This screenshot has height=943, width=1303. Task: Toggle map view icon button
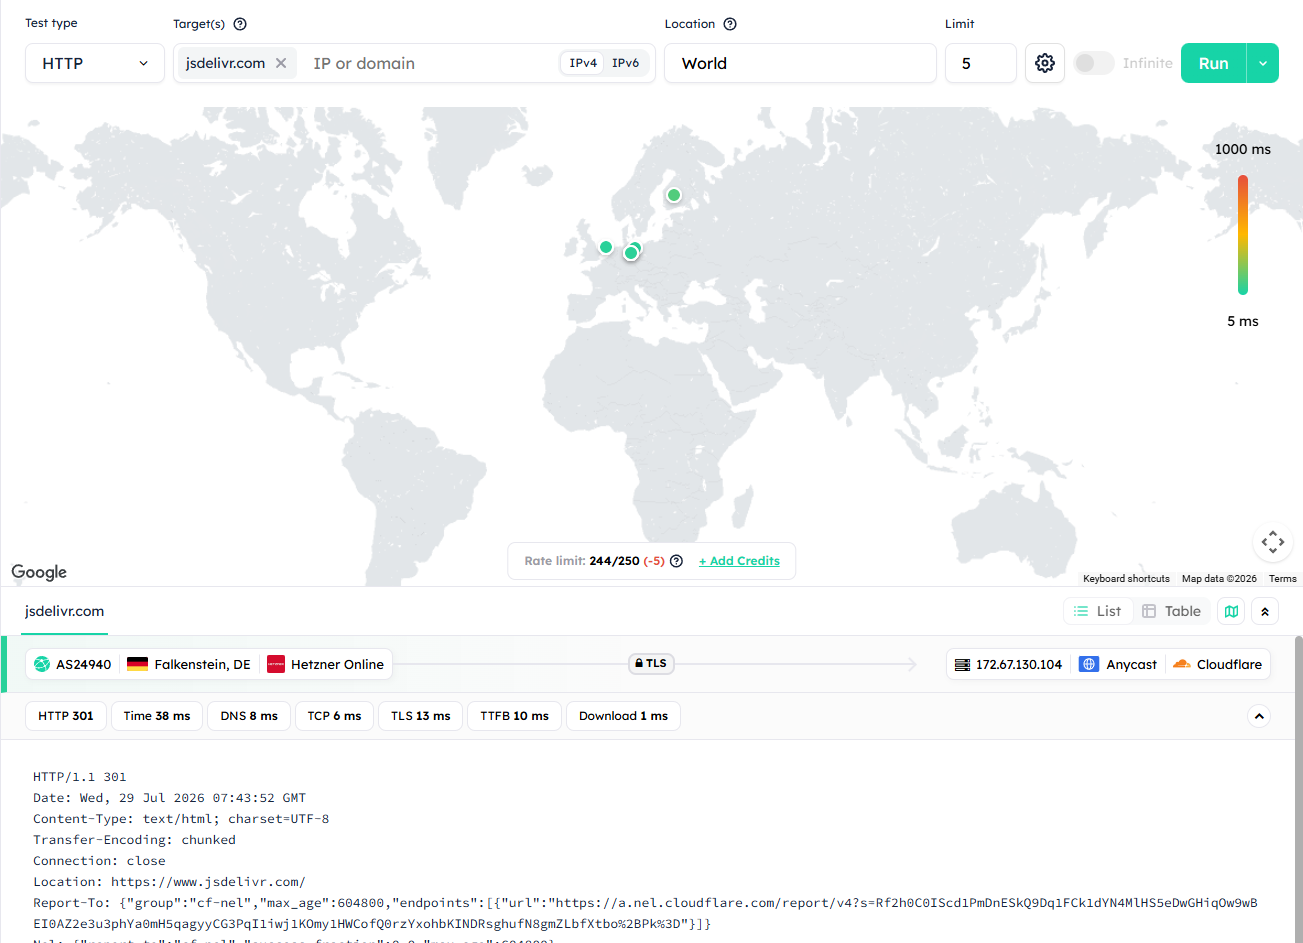1232,611
